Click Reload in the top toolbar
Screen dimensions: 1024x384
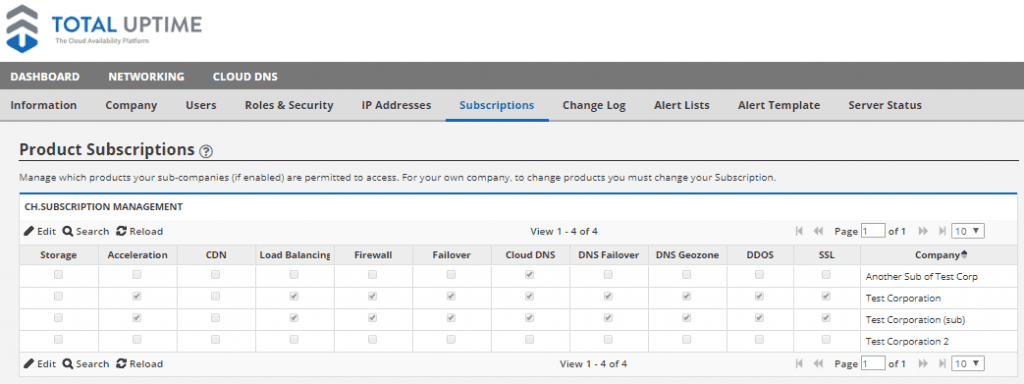(140, 231)
